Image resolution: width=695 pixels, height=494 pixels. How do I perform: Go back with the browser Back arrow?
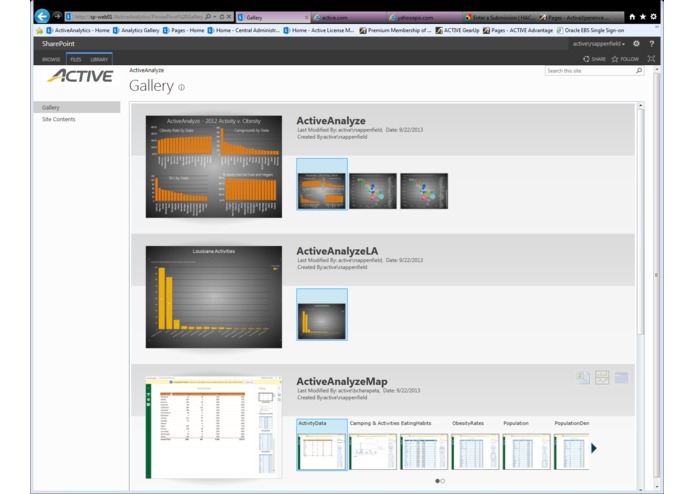[42, 16]
